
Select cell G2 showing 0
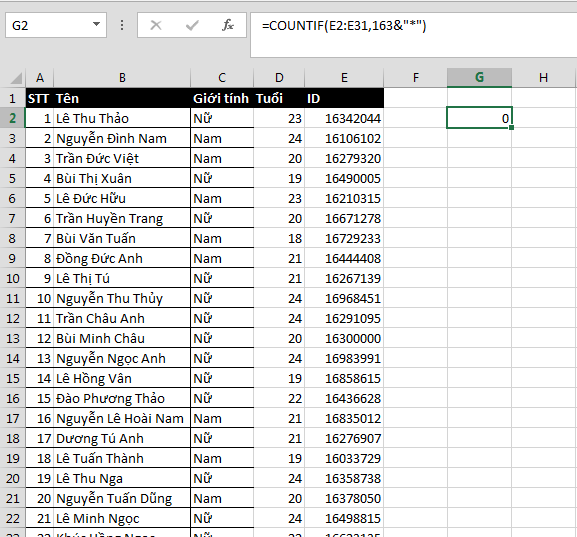pyautogui.click(x=479, y=118)
